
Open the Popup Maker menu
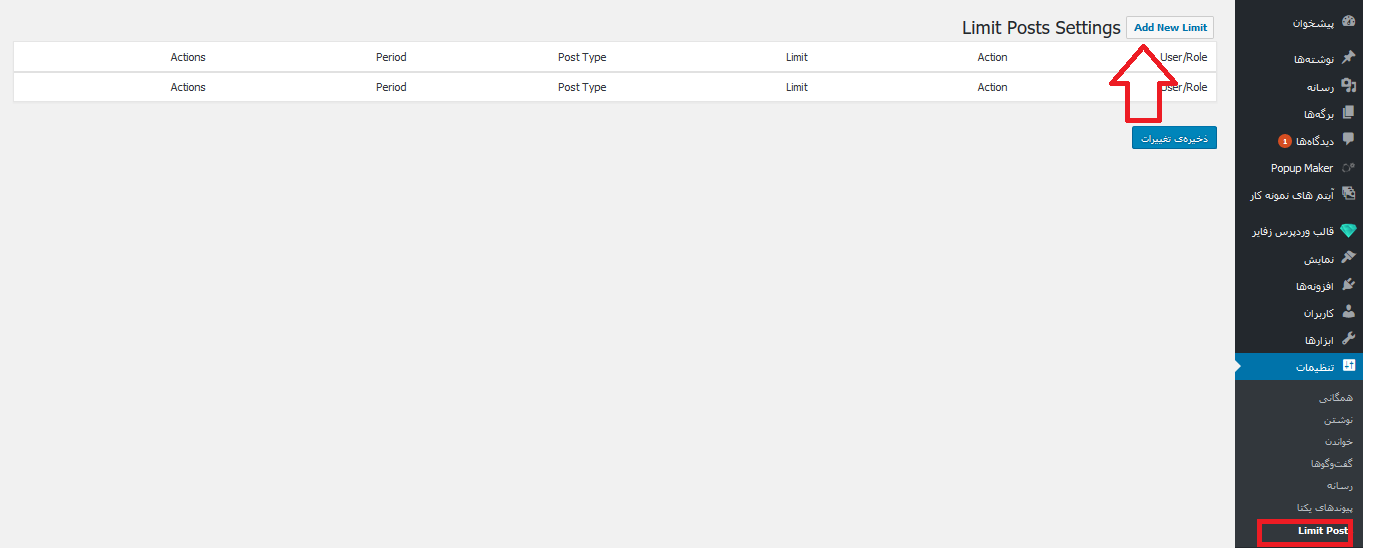[1301, 168]
